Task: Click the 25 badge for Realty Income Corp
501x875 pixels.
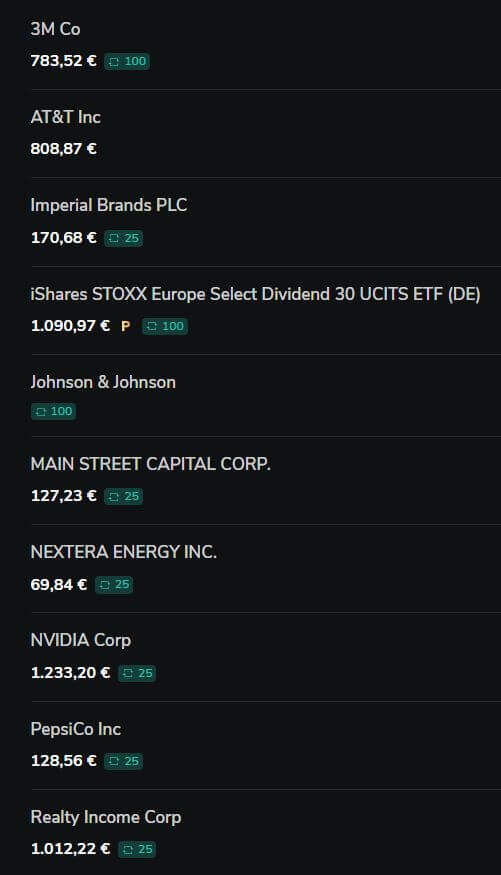Action: (x=137, y=850)
